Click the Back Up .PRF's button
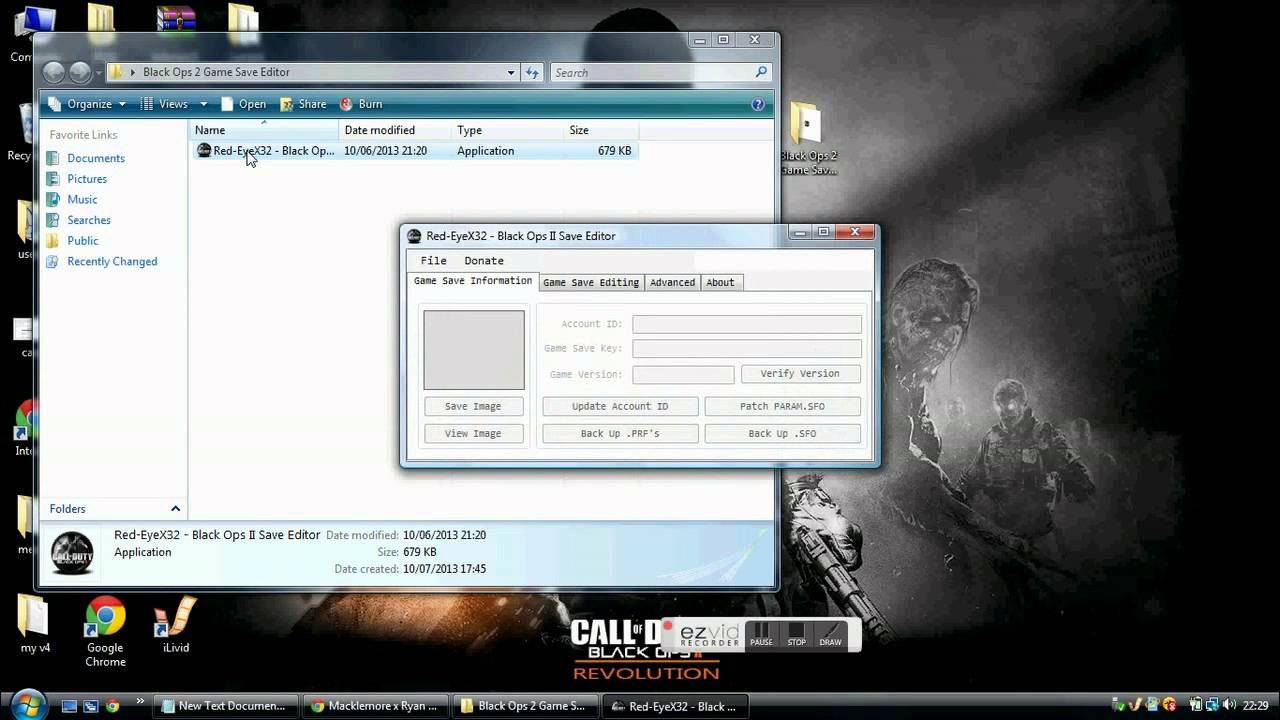This screenshot has width=1280, height=720. coord(620,433)
